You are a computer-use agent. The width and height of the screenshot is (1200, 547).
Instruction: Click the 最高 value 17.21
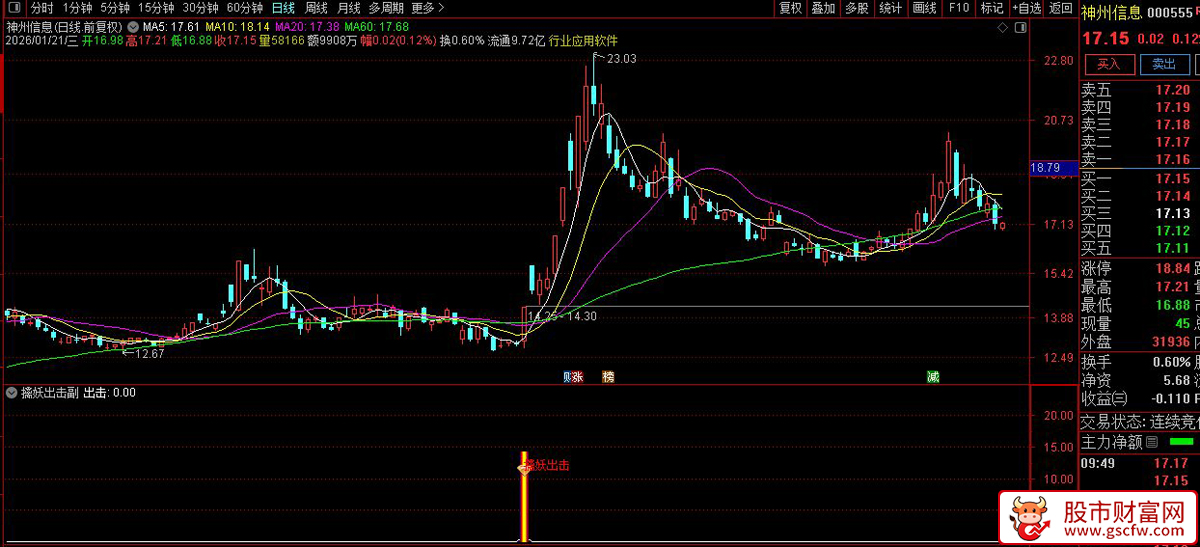click(1173, 286)
